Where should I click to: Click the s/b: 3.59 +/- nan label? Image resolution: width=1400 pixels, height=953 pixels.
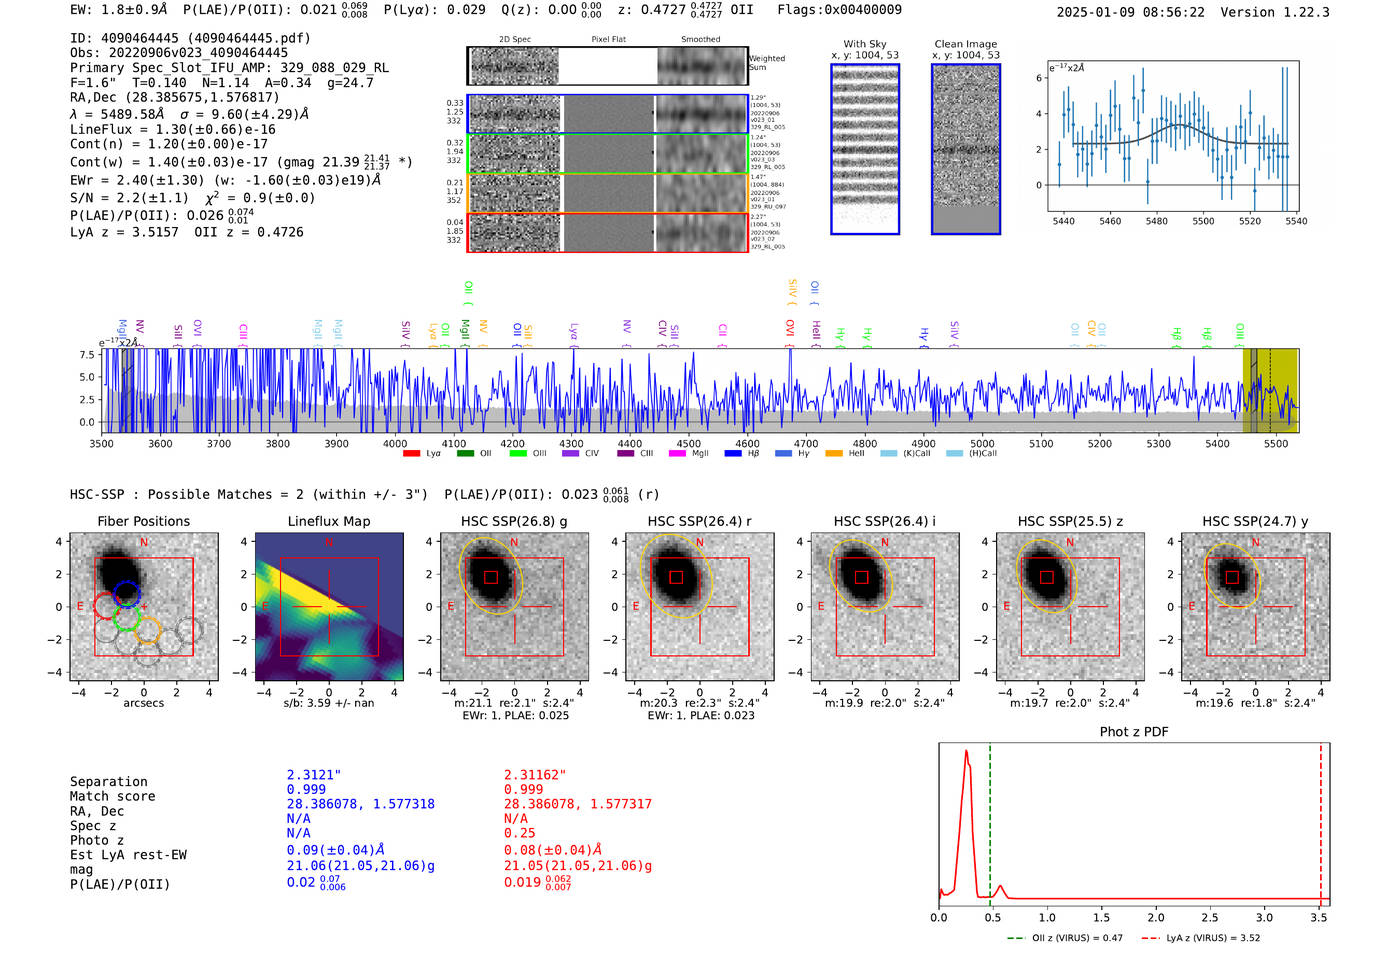329,703
